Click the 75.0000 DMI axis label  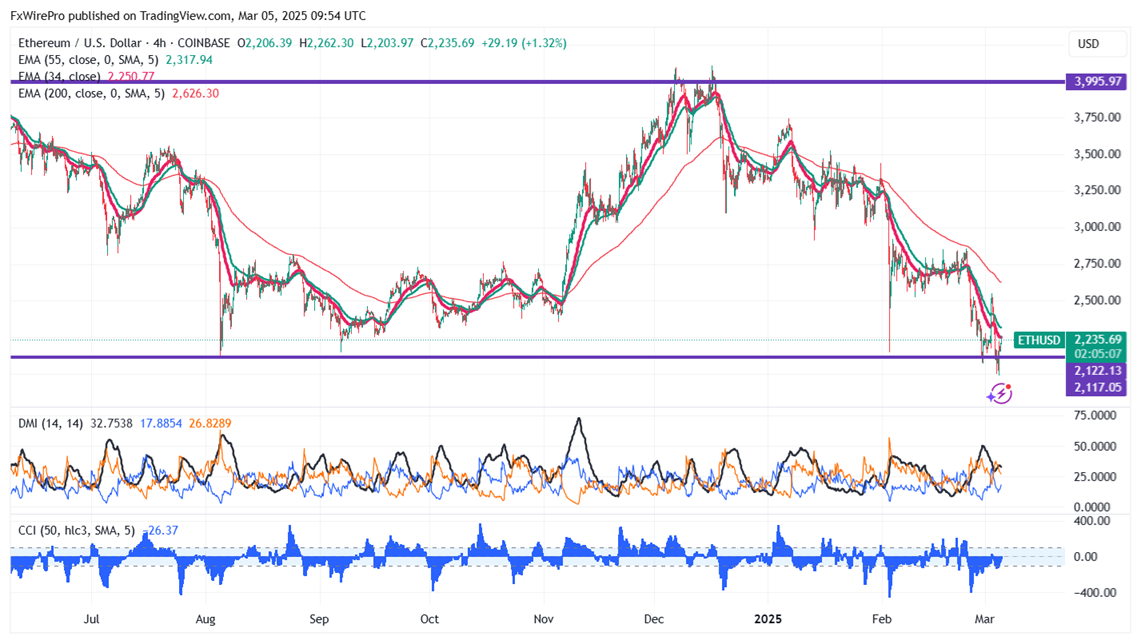coord(1095,415)
